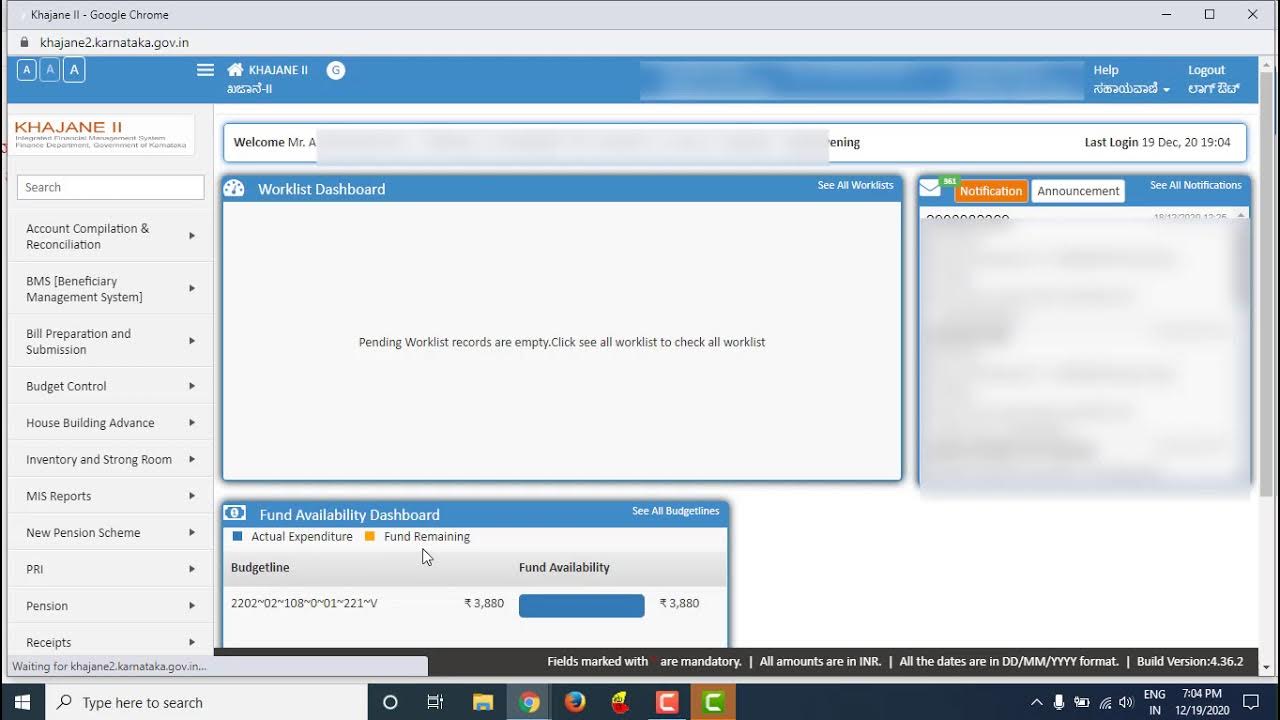Click the browser address bar URL
Viewport: 1280px width, 720px height.
114,43
